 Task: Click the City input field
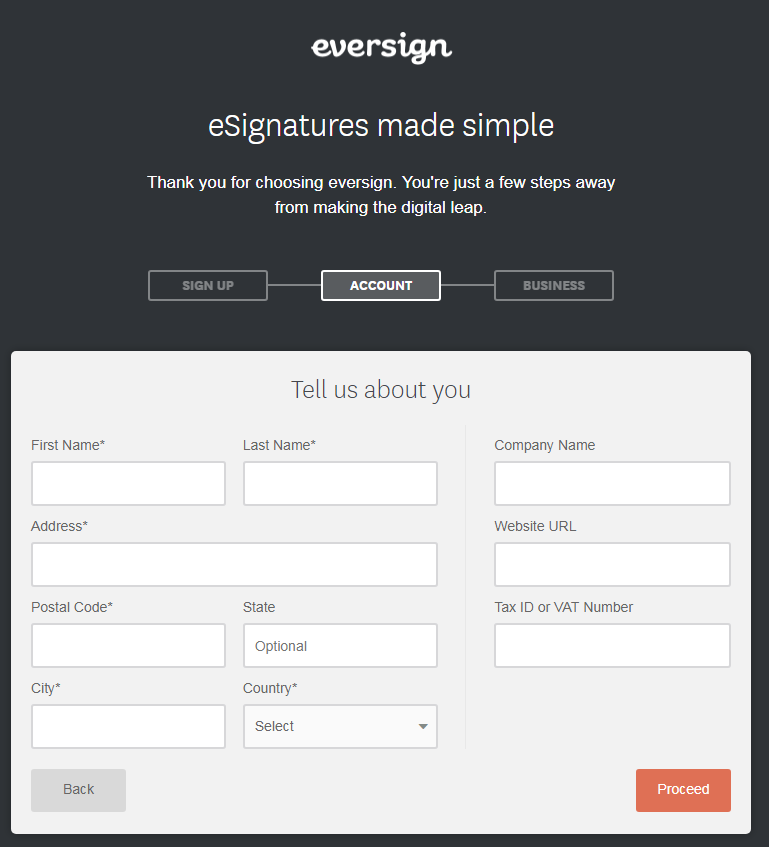128,726
